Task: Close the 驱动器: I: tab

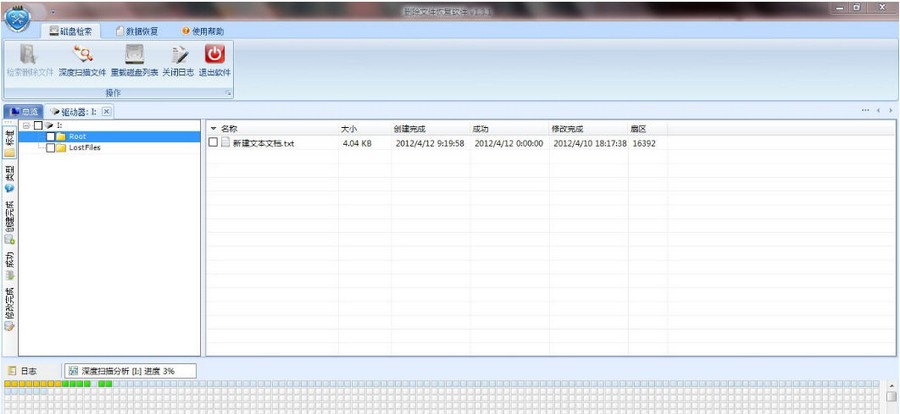Action: [x=107, y=111]
